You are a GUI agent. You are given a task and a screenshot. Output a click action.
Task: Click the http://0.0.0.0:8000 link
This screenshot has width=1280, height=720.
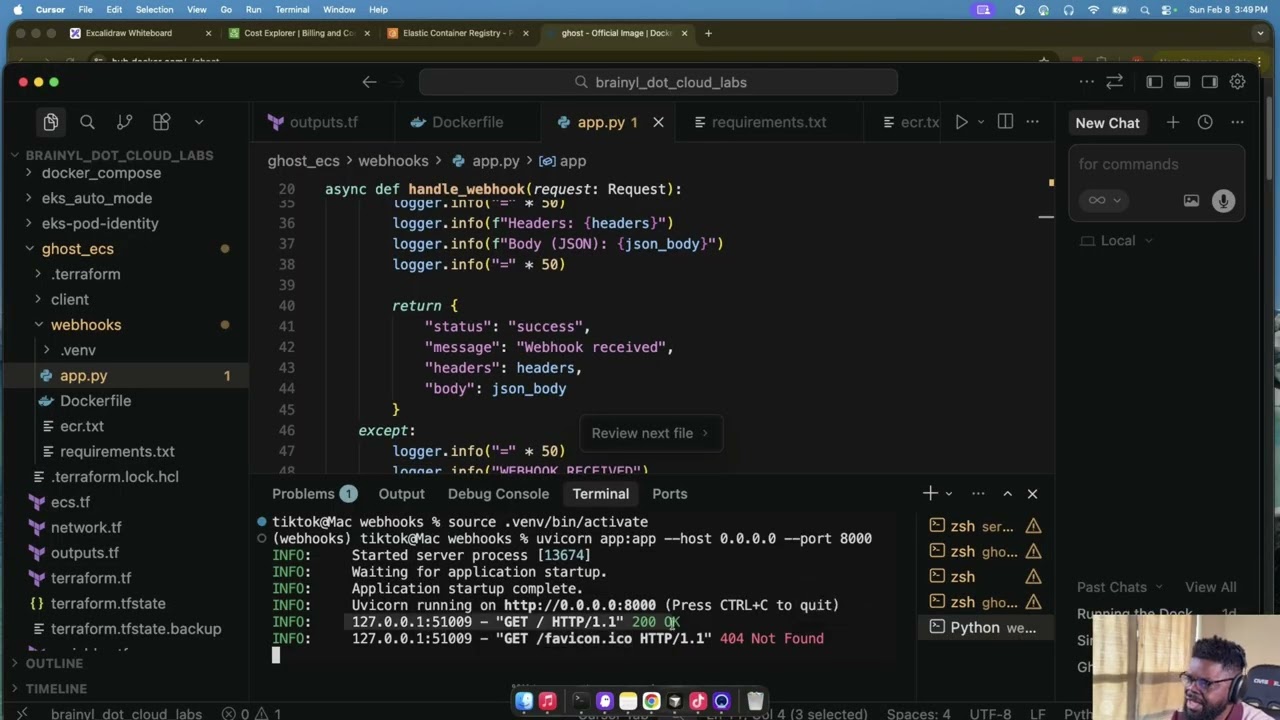click(x=580, y=605)
